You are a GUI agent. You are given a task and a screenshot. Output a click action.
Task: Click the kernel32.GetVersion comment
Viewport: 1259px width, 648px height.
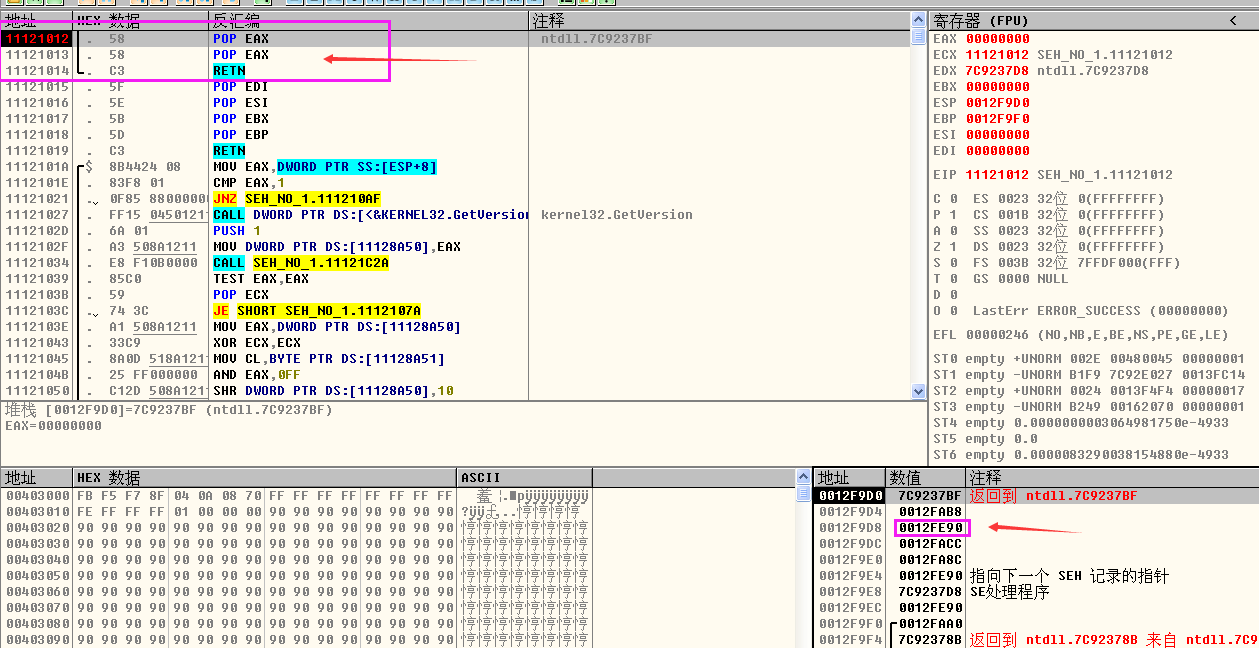617,215
